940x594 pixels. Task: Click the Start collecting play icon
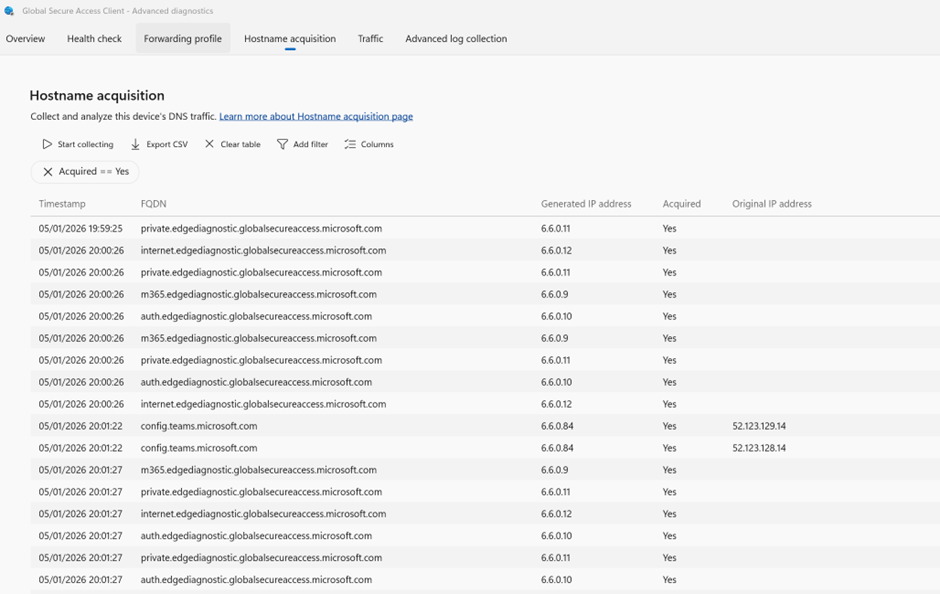click(47, 144)
